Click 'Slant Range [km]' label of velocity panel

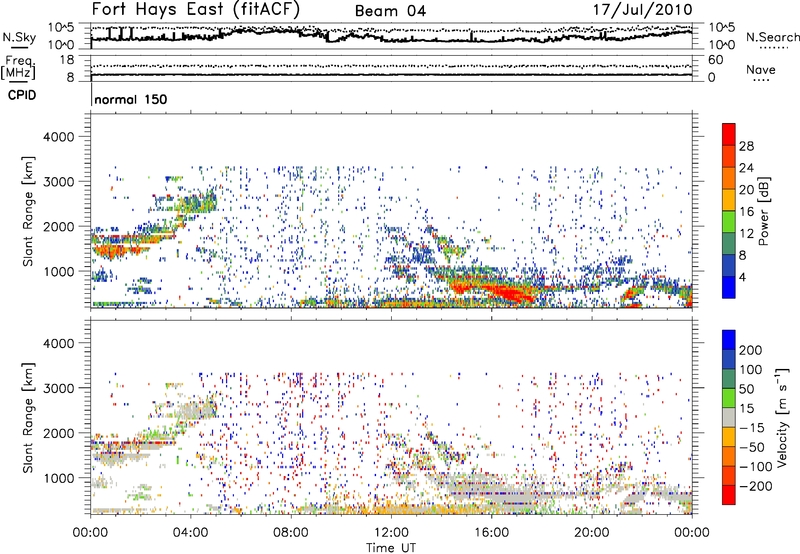click(x=28, y=417)
